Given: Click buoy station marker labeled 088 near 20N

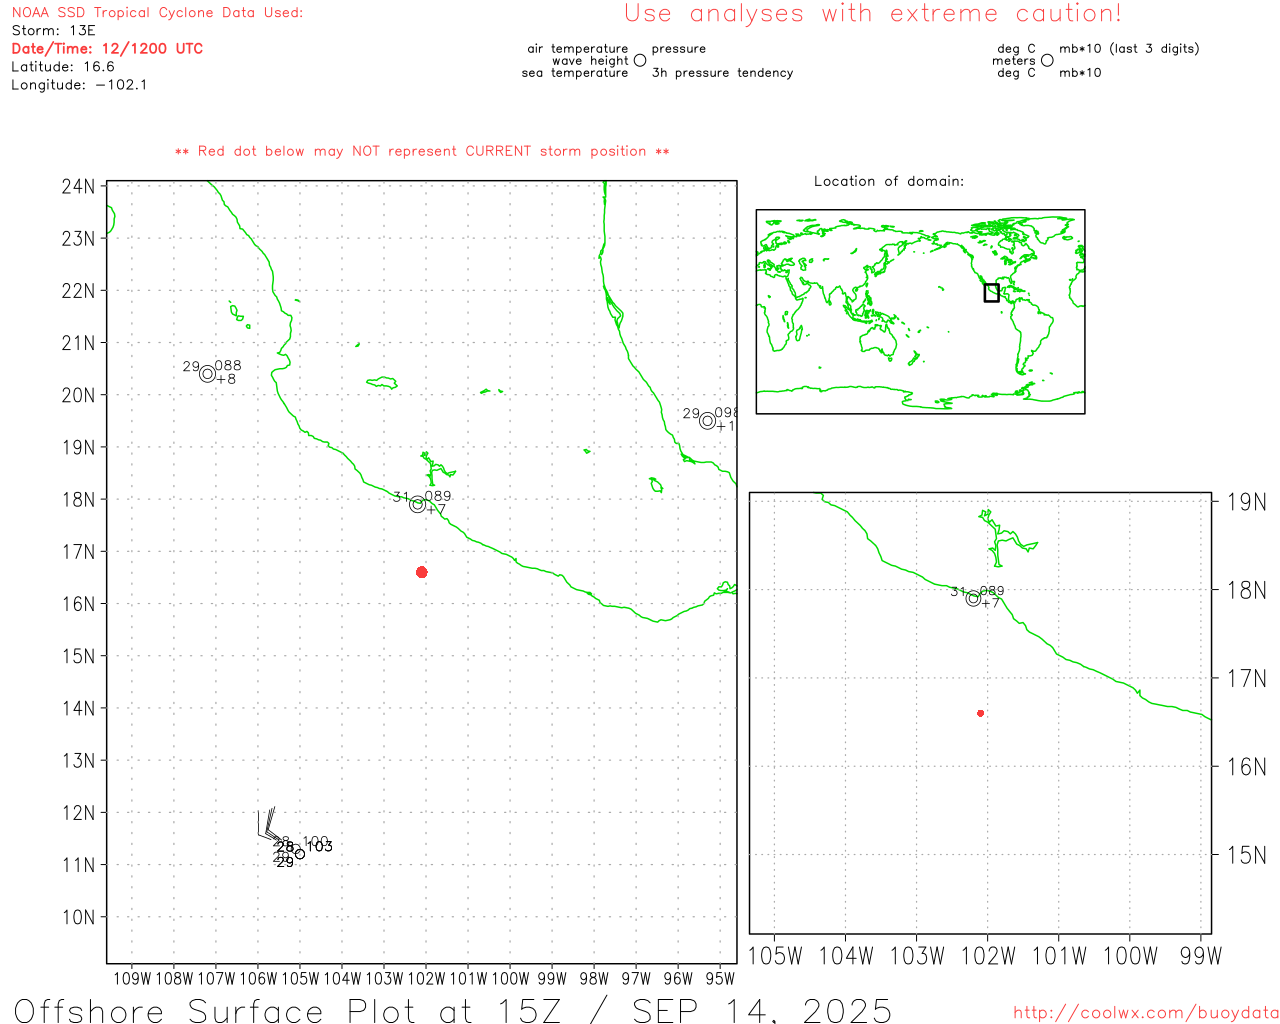Looking at the screenshot, I should 207,374.
